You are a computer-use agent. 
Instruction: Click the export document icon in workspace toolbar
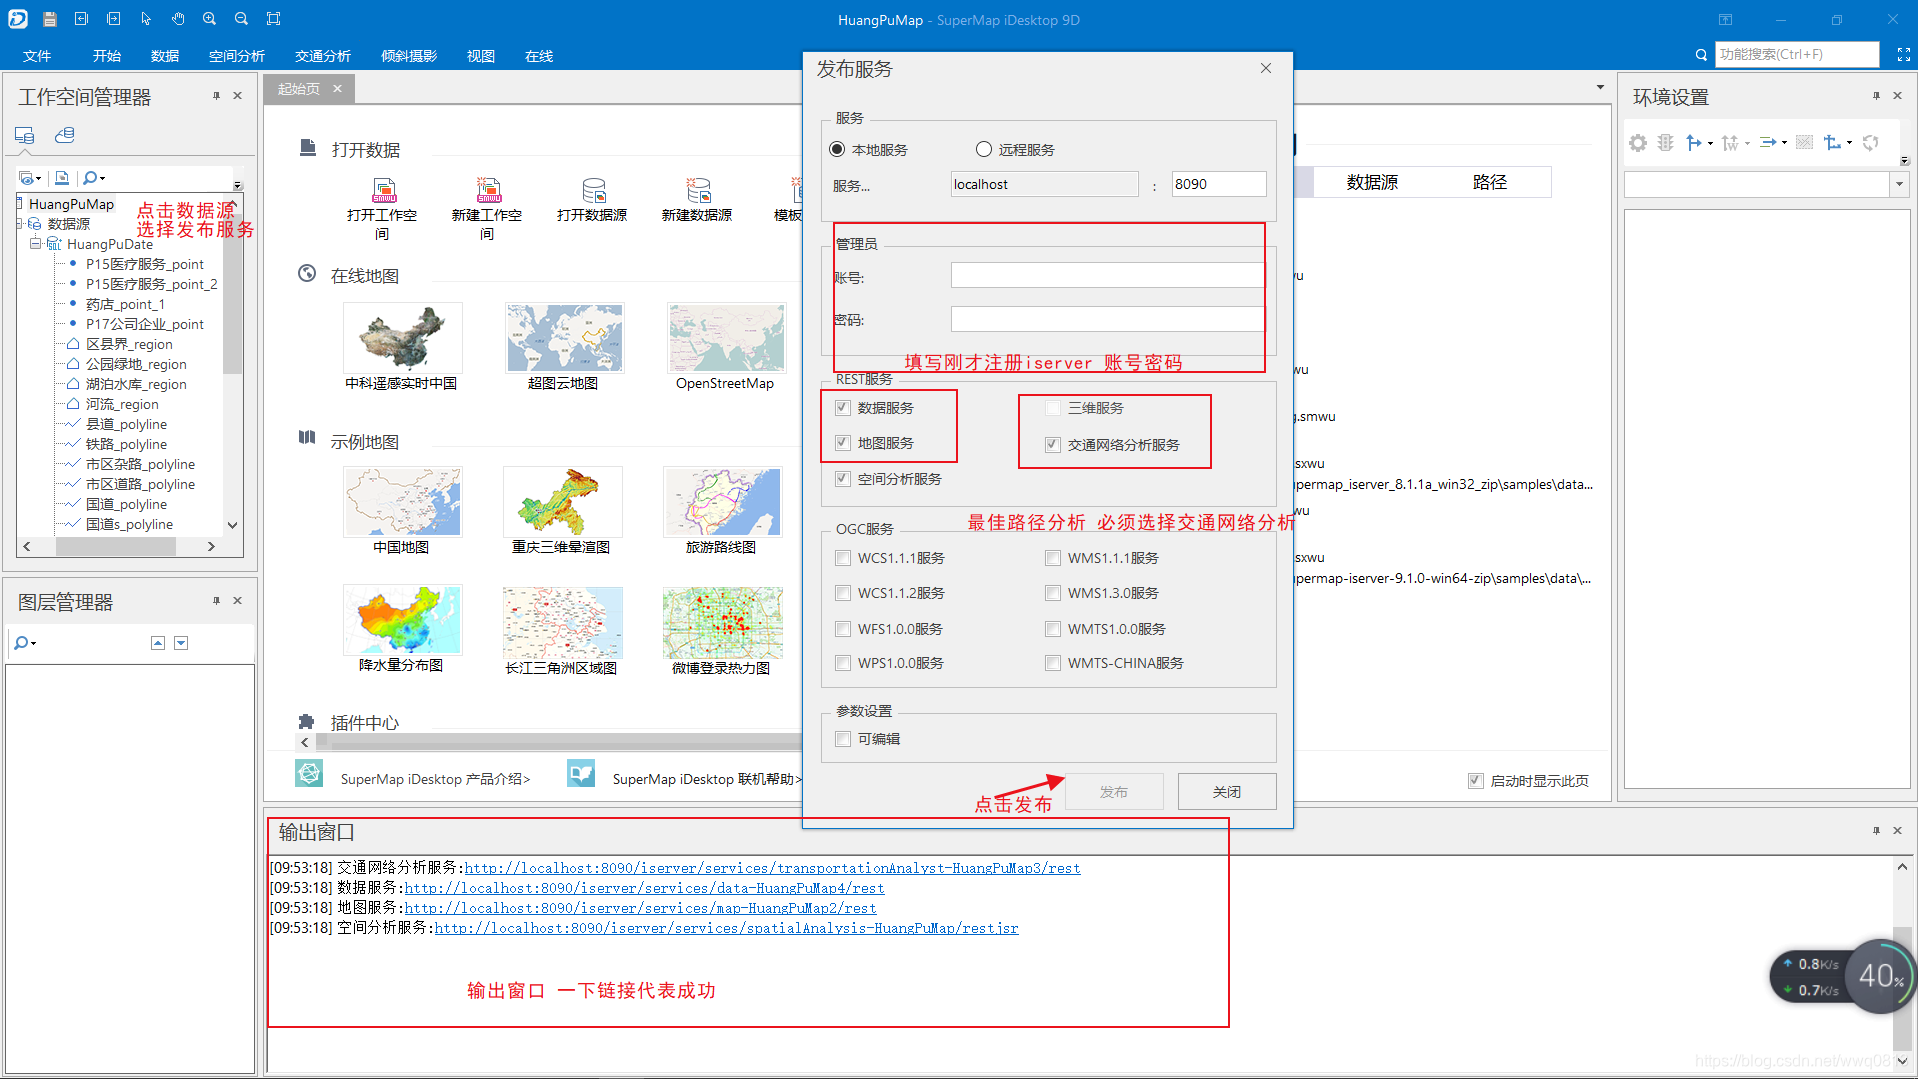[x=62, y=178]
